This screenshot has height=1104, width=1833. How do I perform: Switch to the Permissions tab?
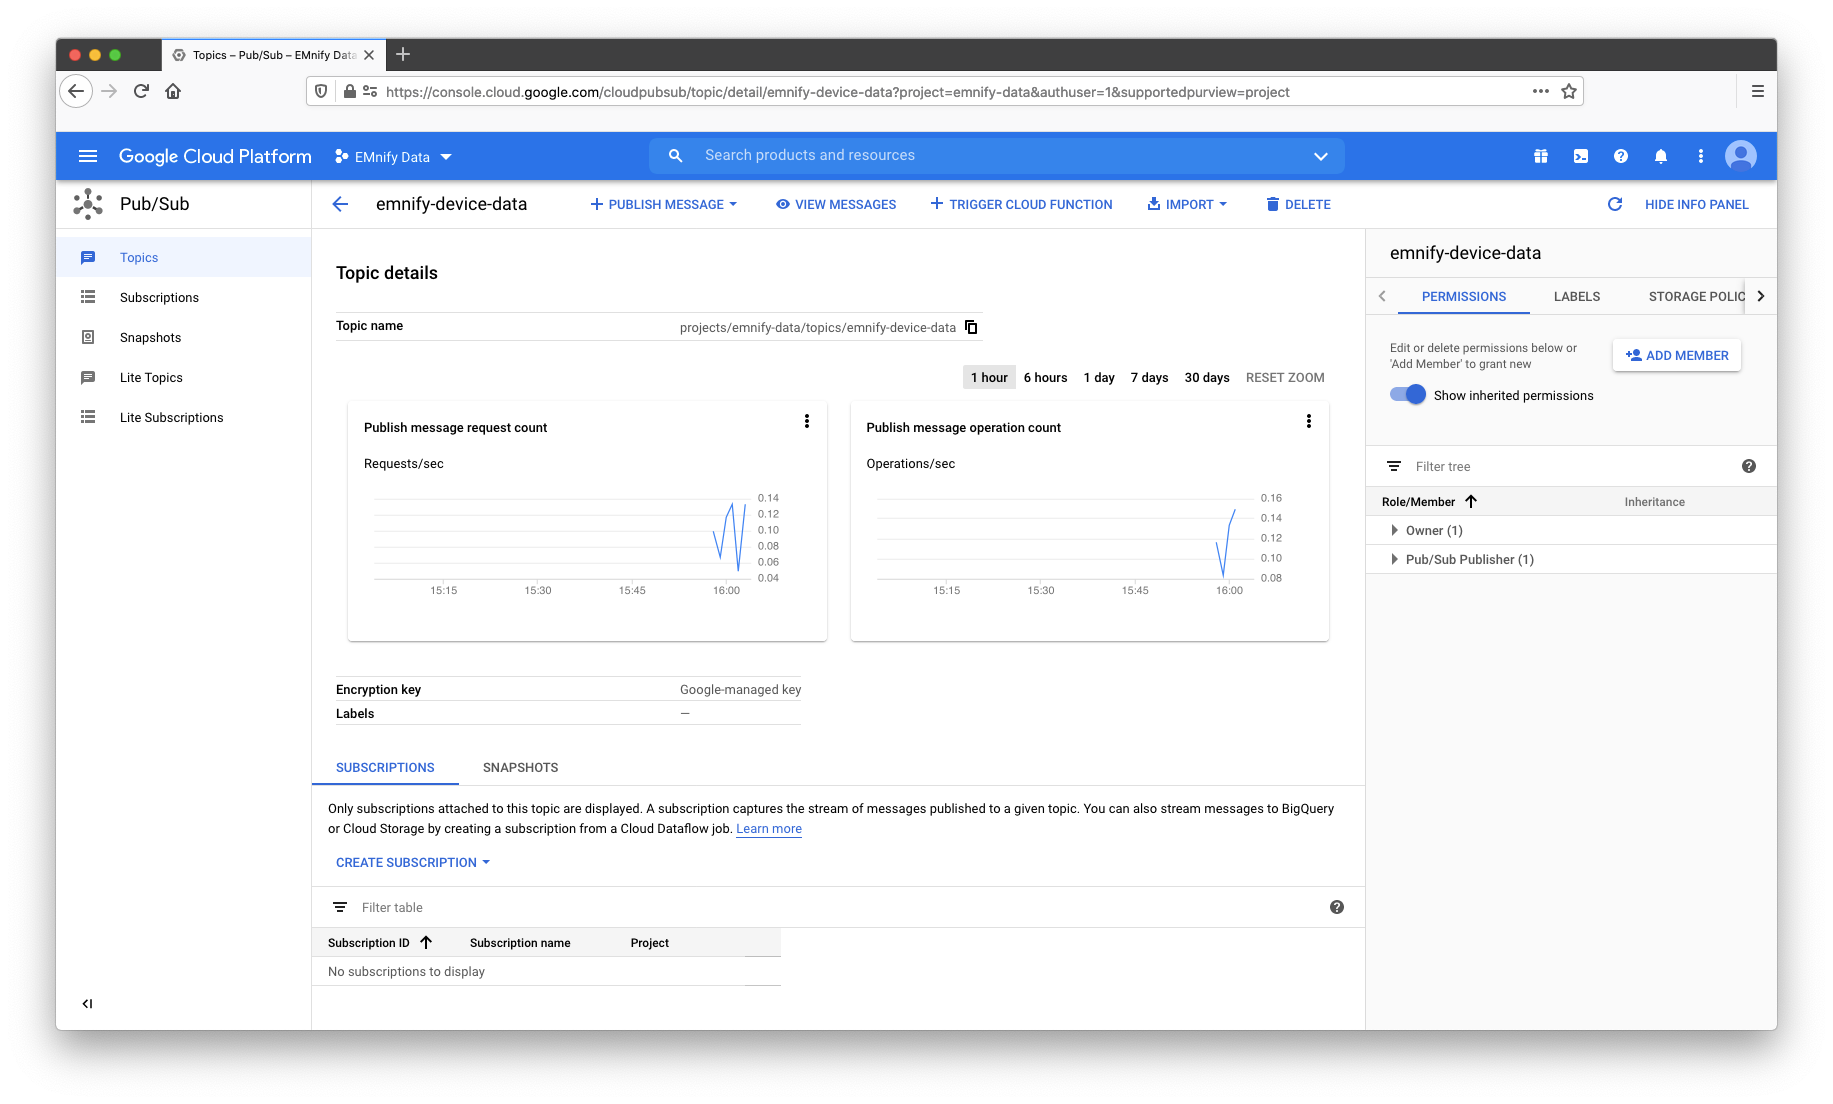(x=1464, y=296)
